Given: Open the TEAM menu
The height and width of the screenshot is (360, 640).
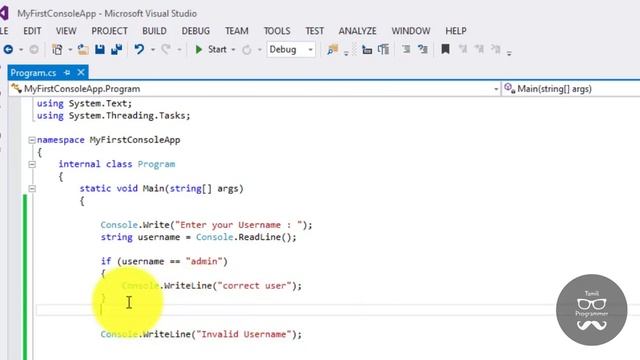Looking at the screenshot, I should pyautogui.click(x=237, y=31).
